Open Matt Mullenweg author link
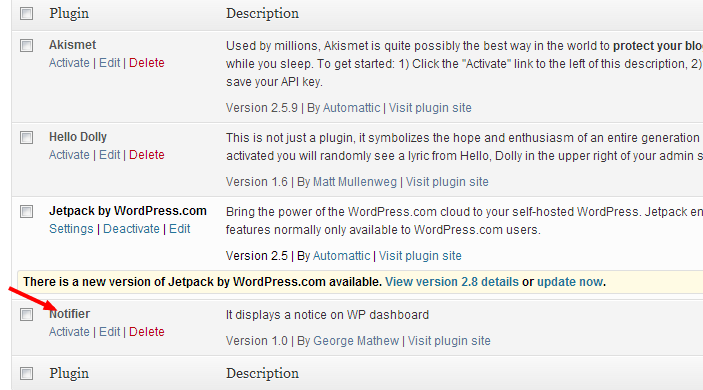The height and width of the screenshot is (390, 703). [x=355, y=182]
